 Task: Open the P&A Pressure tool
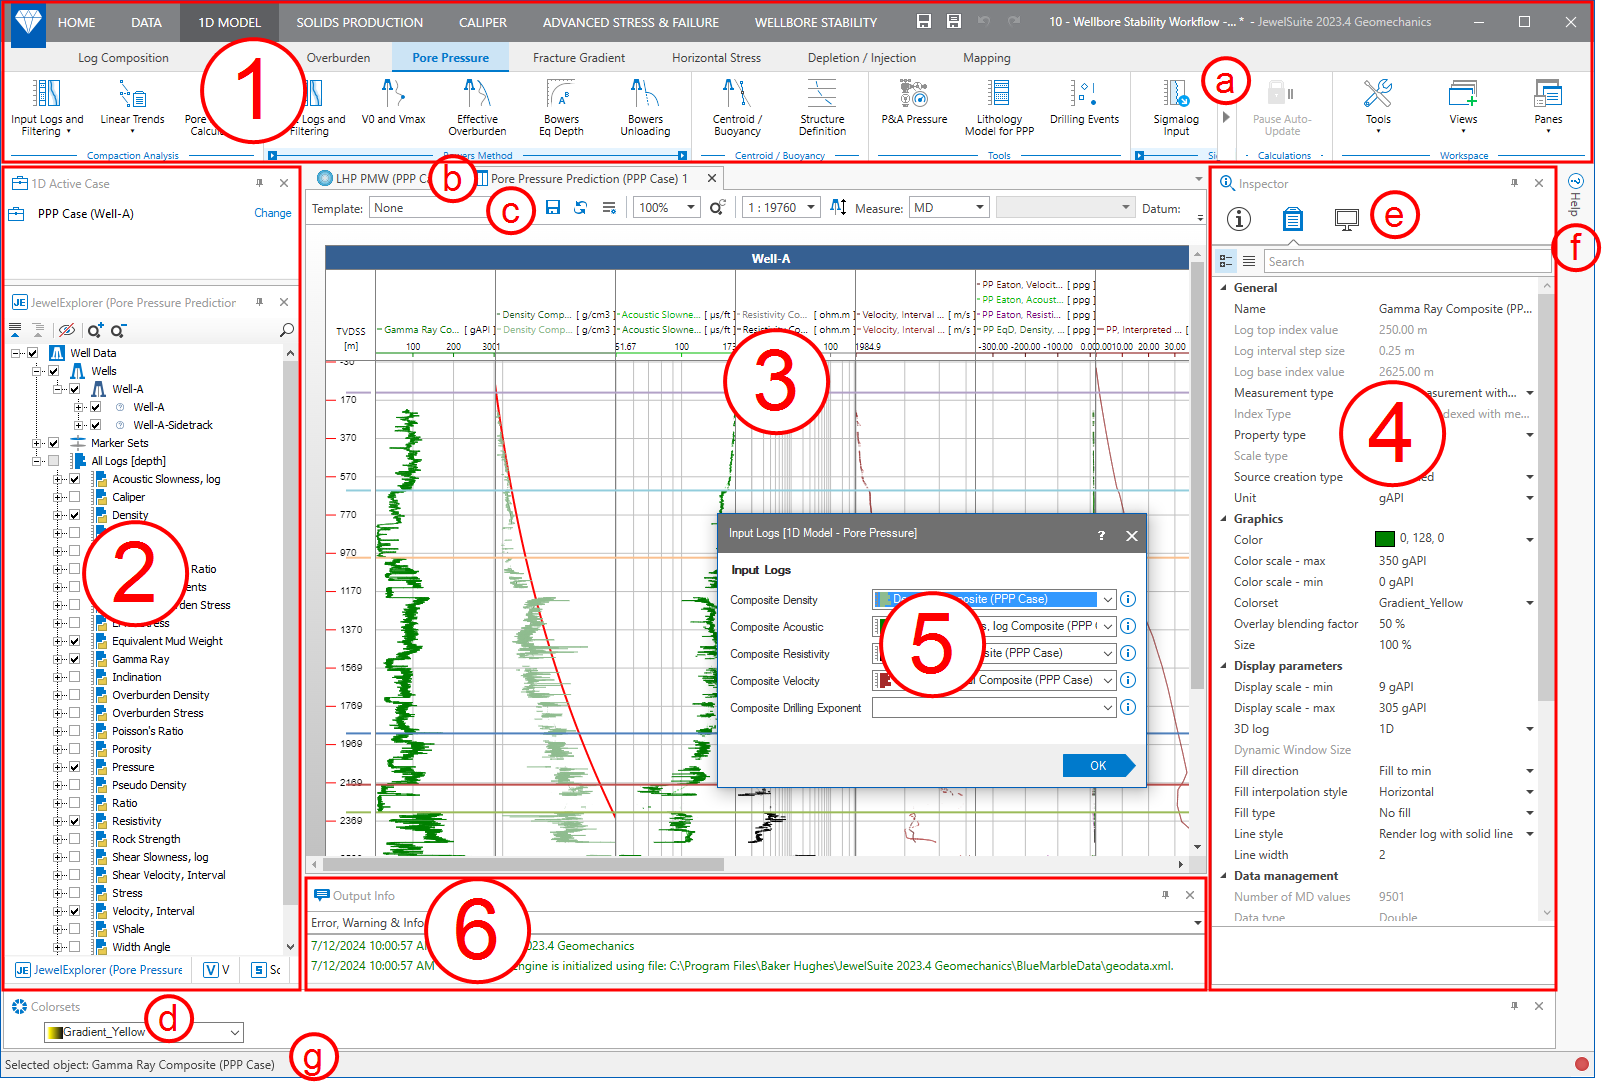pos(914,96)
